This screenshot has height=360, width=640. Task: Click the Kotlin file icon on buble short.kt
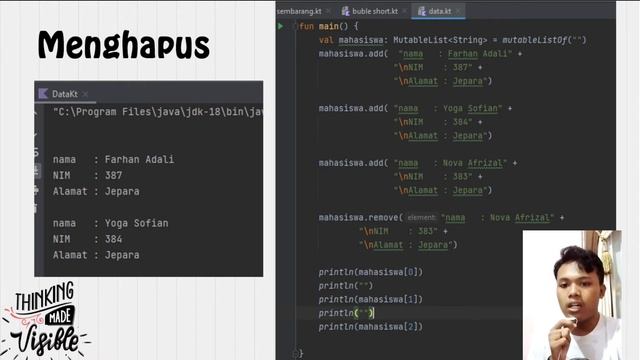[x=346, y=11]
